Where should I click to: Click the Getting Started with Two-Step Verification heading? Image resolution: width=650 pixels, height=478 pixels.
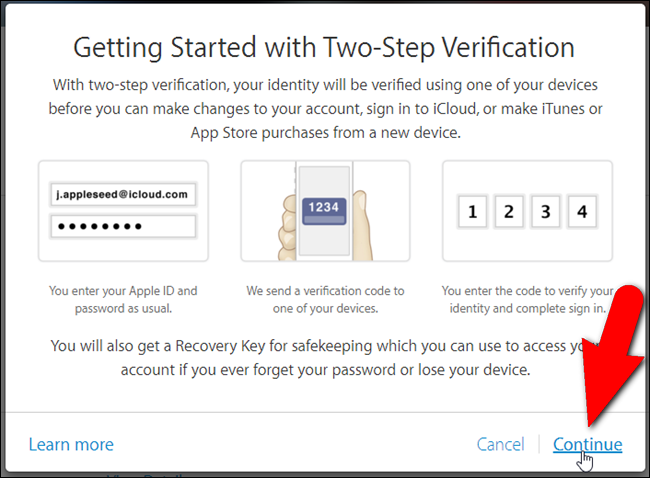(325, 47)
